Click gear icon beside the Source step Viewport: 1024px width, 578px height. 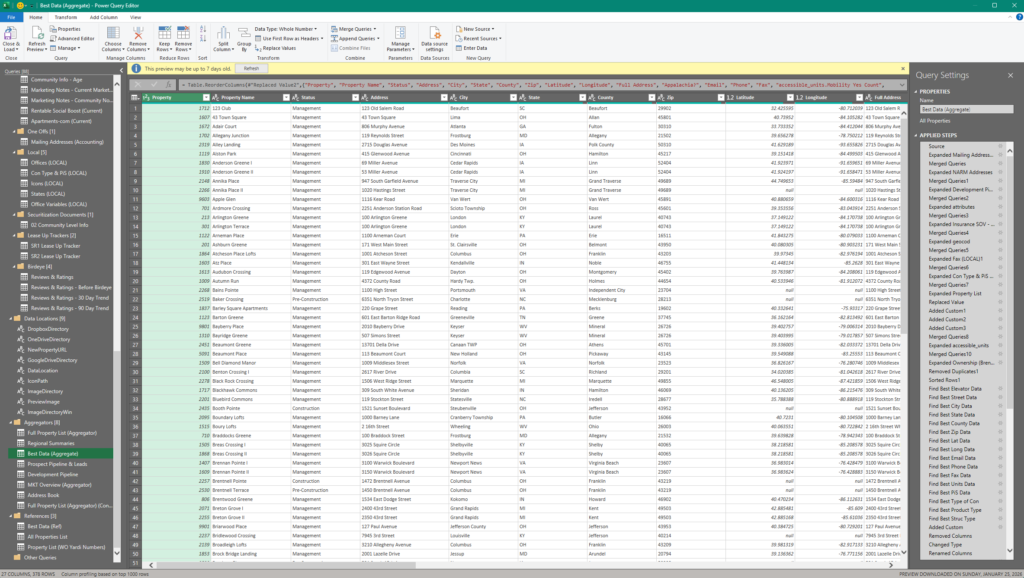click(x=1000, y=145)
